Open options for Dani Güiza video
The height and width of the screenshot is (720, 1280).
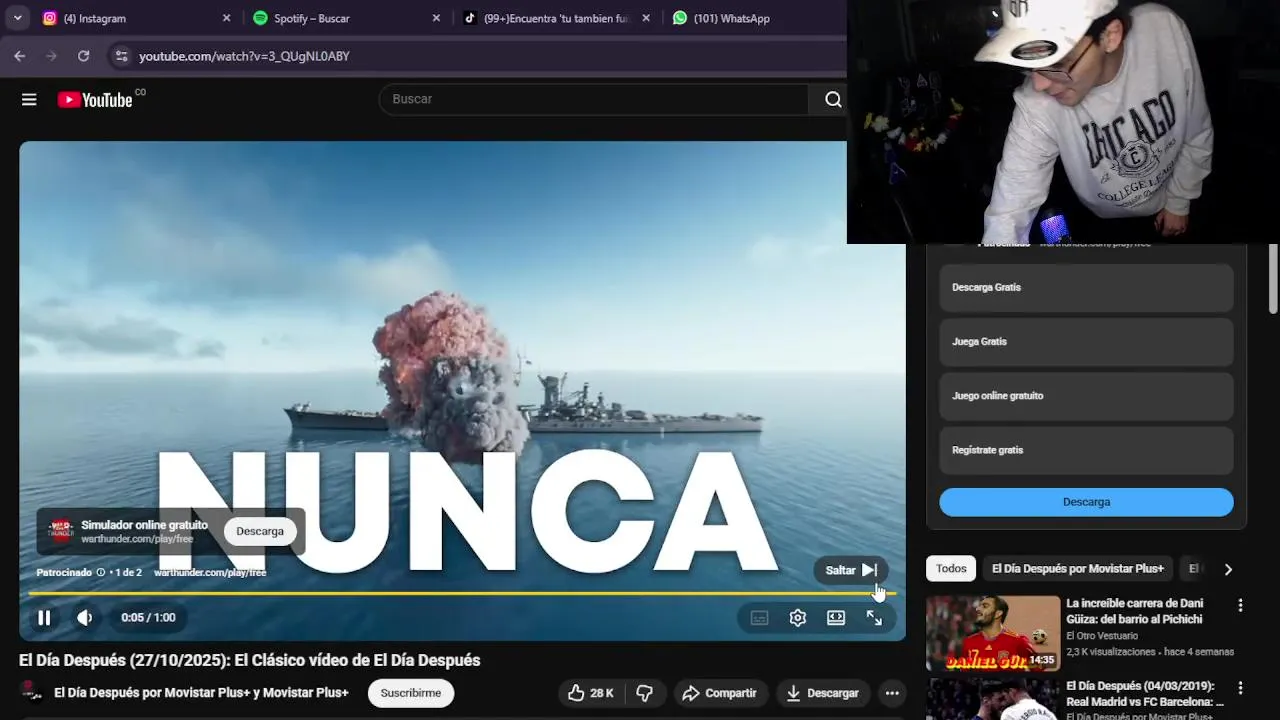click(1240, 605)
